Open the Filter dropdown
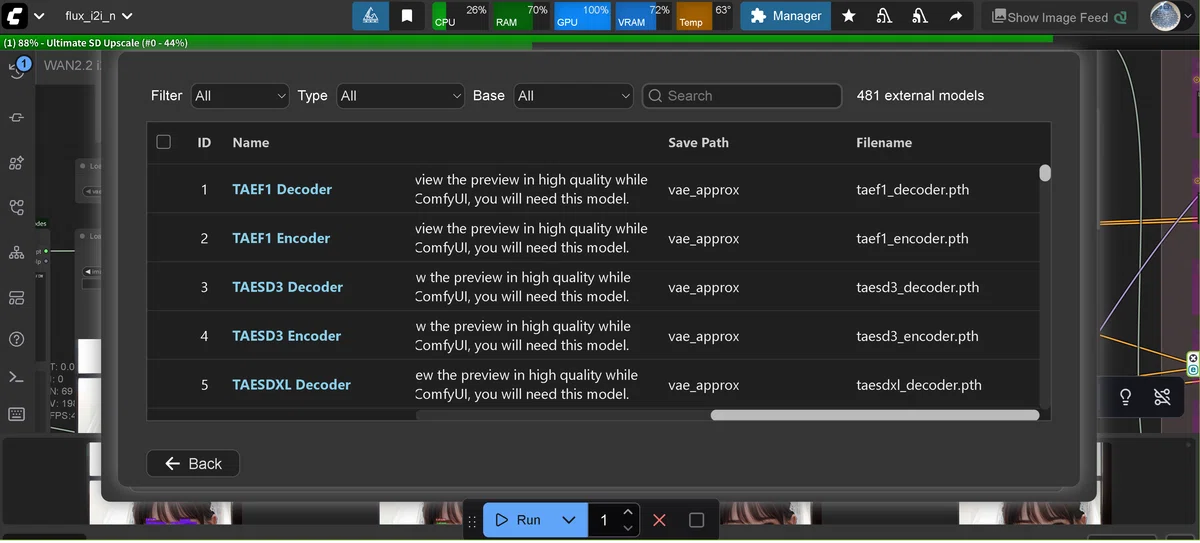Screen dimensions: 1200x543 pos(240,96)
